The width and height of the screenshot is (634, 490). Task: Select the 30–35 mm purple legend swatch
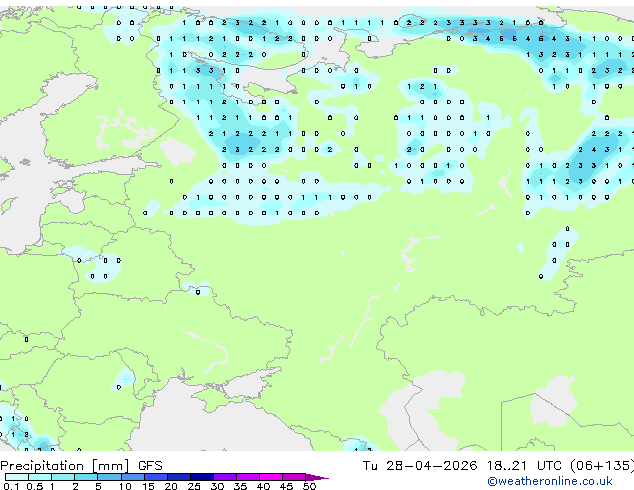pyautogui.click(x=224, y=477)
